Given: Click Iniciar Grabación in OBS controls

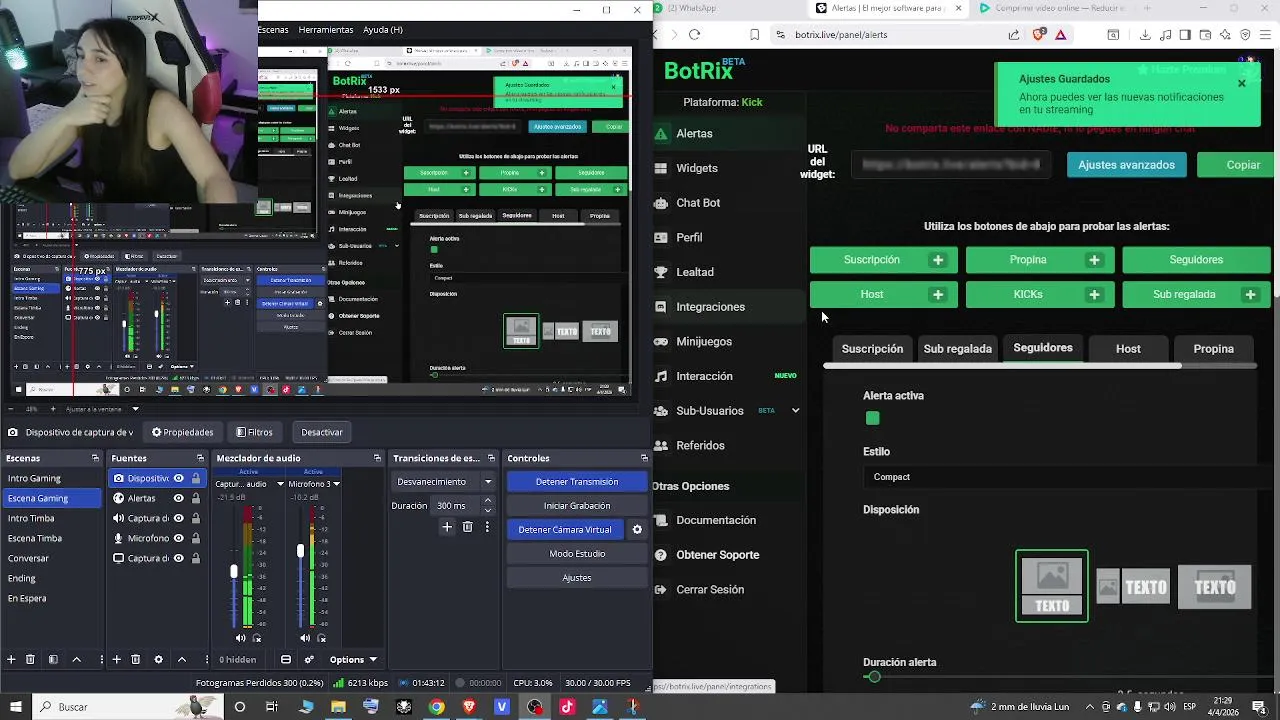Looking at the screenshot, I should [x=577, y=506].
